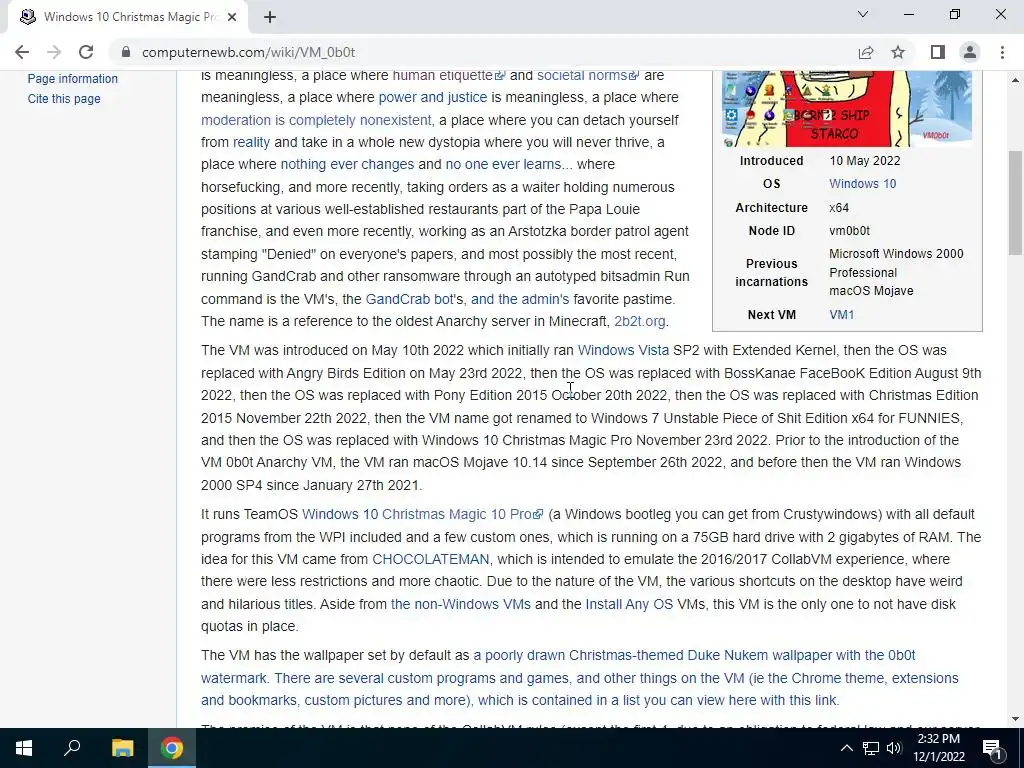Open Page information sidebar link
Viewport: 1024px width, 768px height.
(72, 78)
